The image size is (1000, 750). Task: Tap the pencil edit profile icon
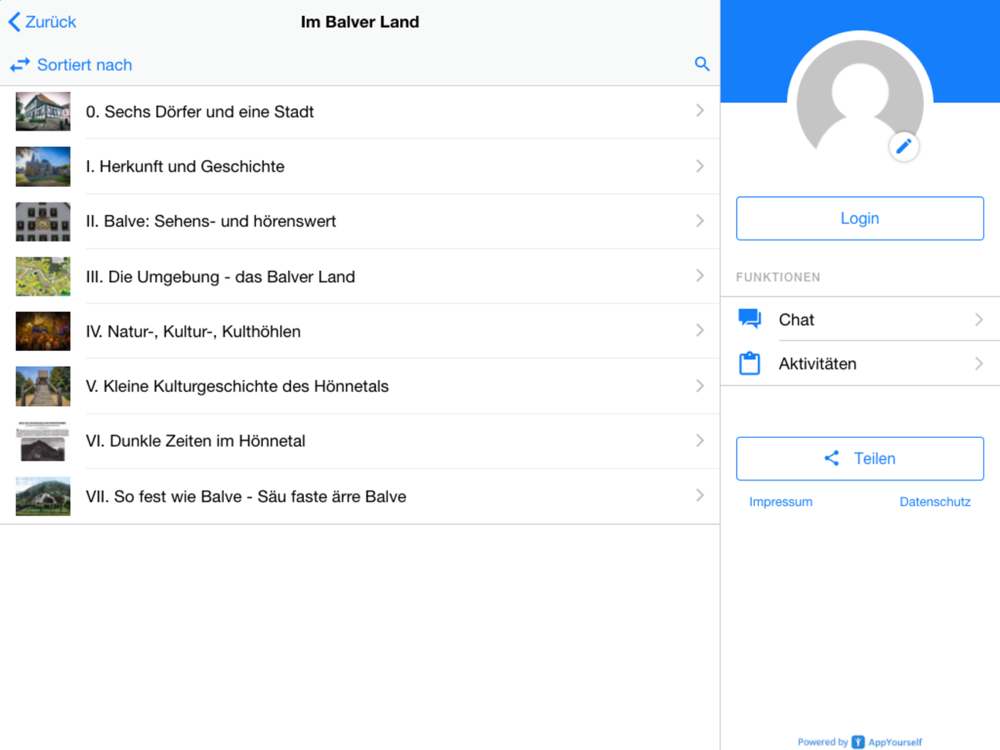coord(903,147)
